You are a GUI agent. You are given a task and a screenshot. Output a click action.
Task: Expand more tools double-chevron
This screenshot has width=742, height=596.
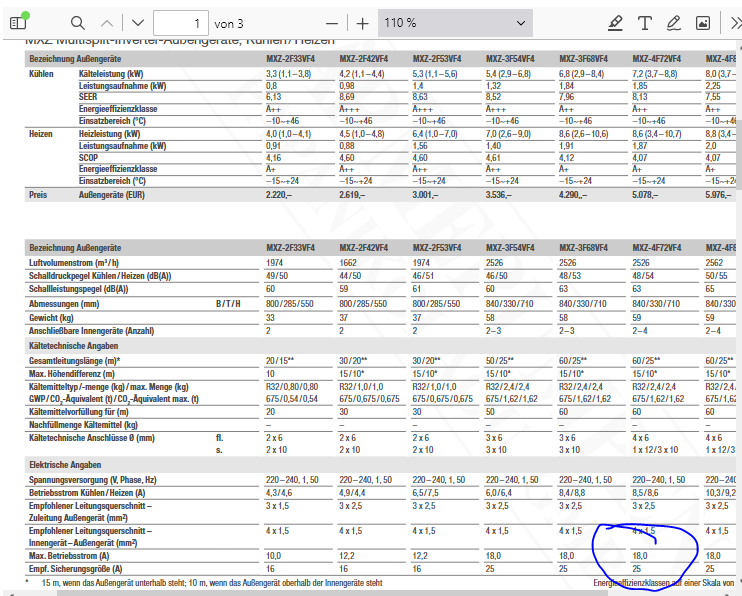click(x=736, y=23)
